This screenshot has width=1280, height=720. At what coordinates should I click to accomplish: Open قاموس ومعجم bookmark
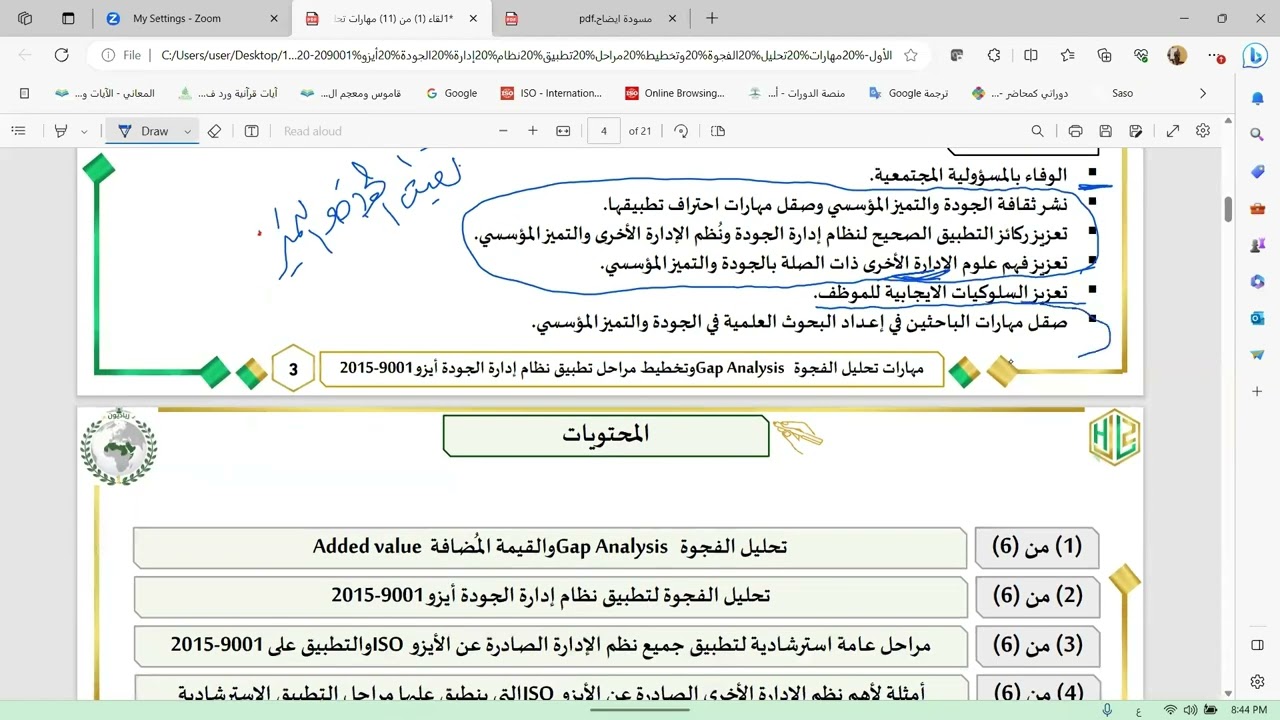tap(351, 93)
